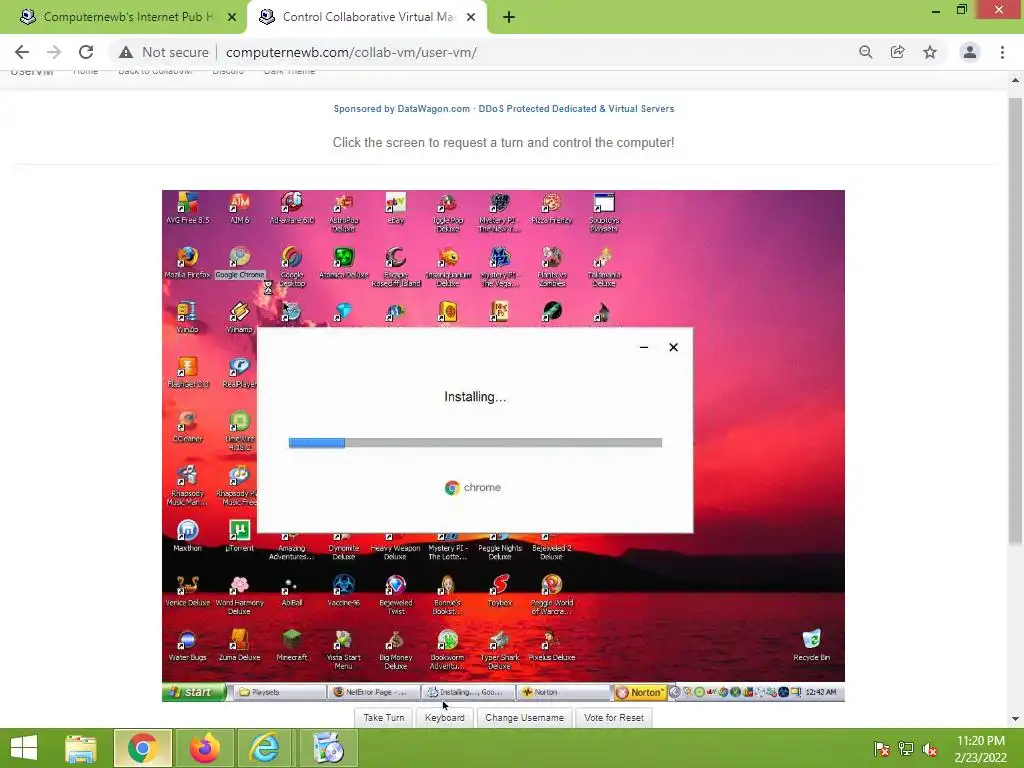Switch to Computernewb's Internet Pub tab

pyautogui.click(x=128, y=17)
